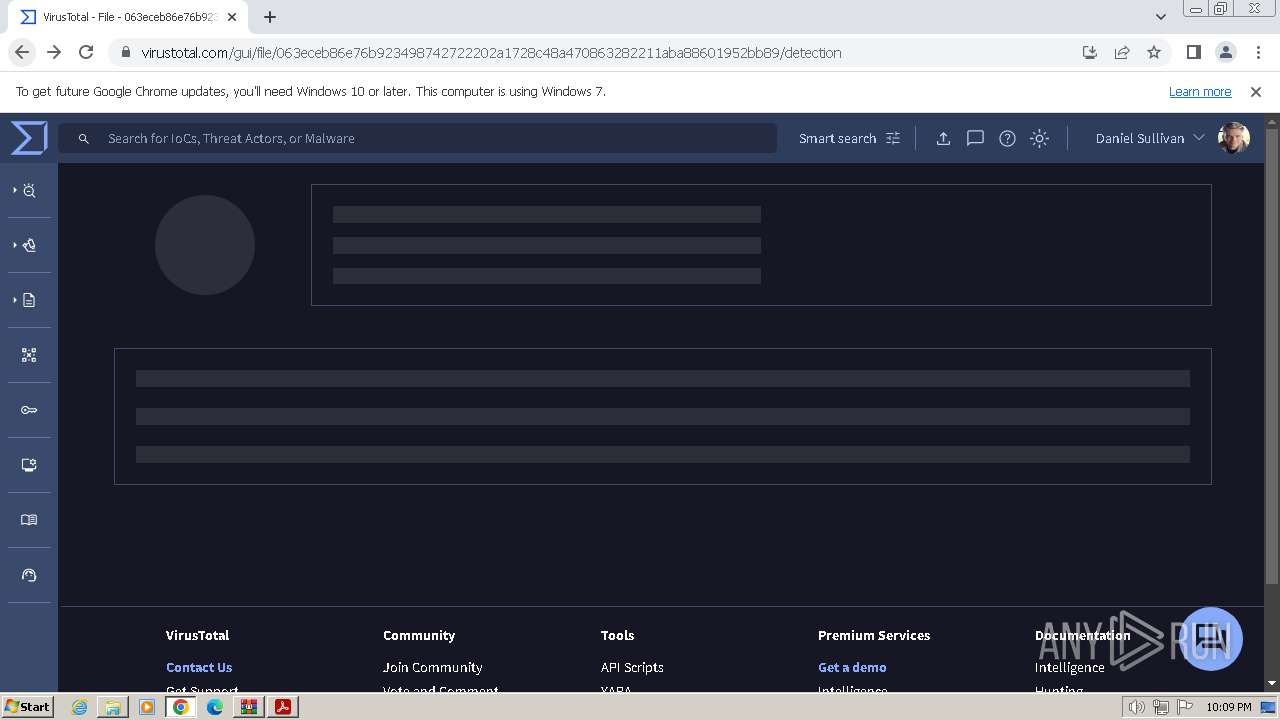This screenshot has height=720, width=1280.
Task: Bookmark this tab with star icon
Action: 1154,52
